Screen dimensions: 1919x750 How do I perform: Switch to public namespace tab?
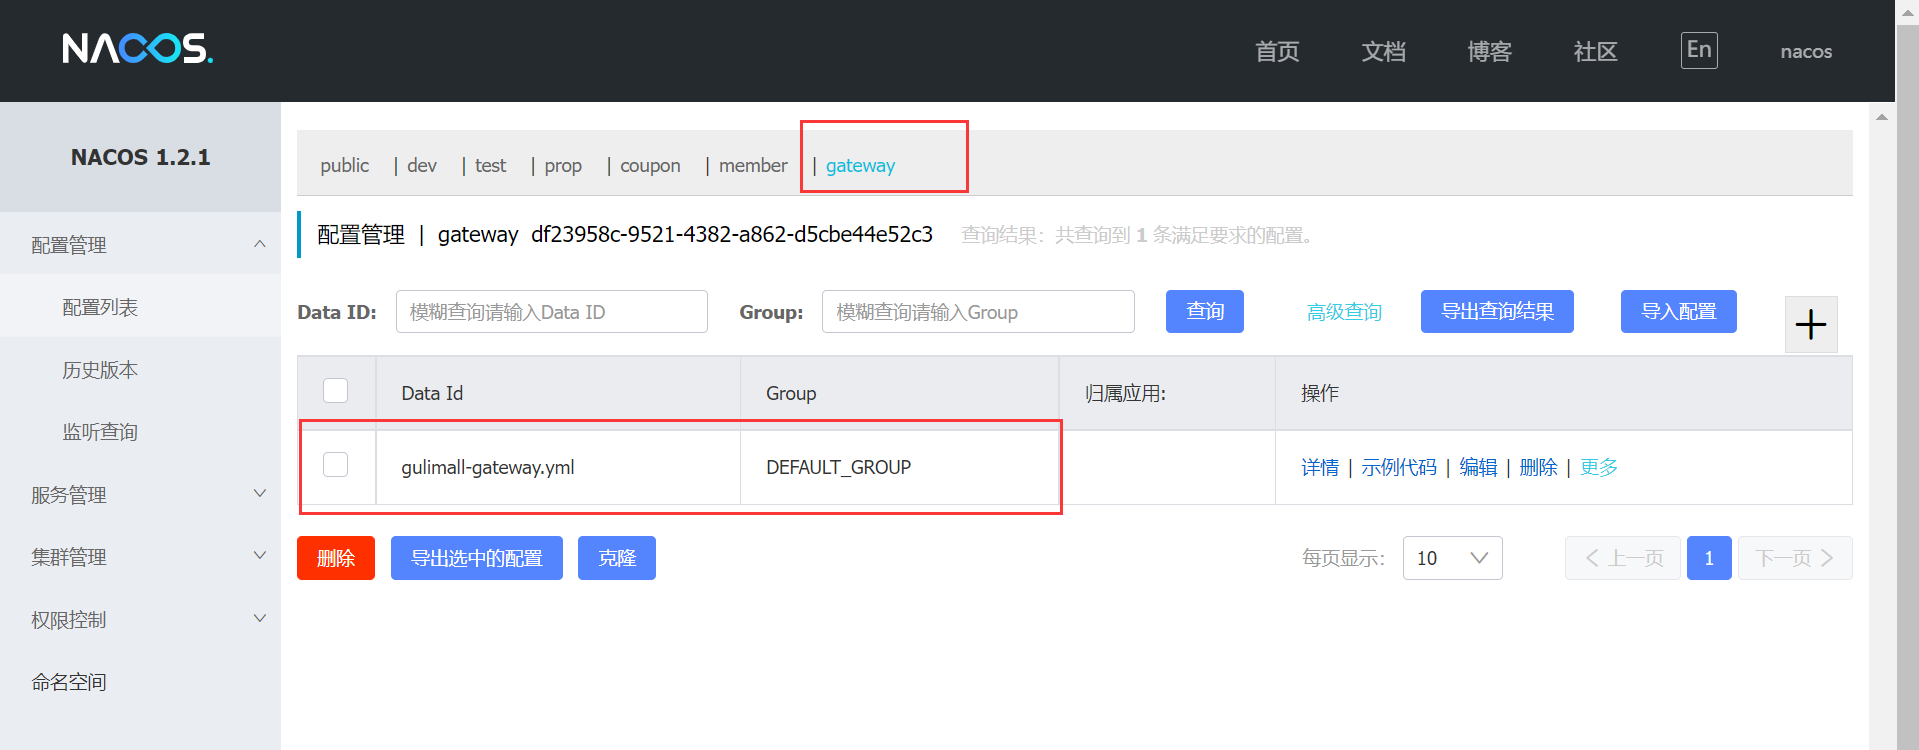(x=345, y=165)
